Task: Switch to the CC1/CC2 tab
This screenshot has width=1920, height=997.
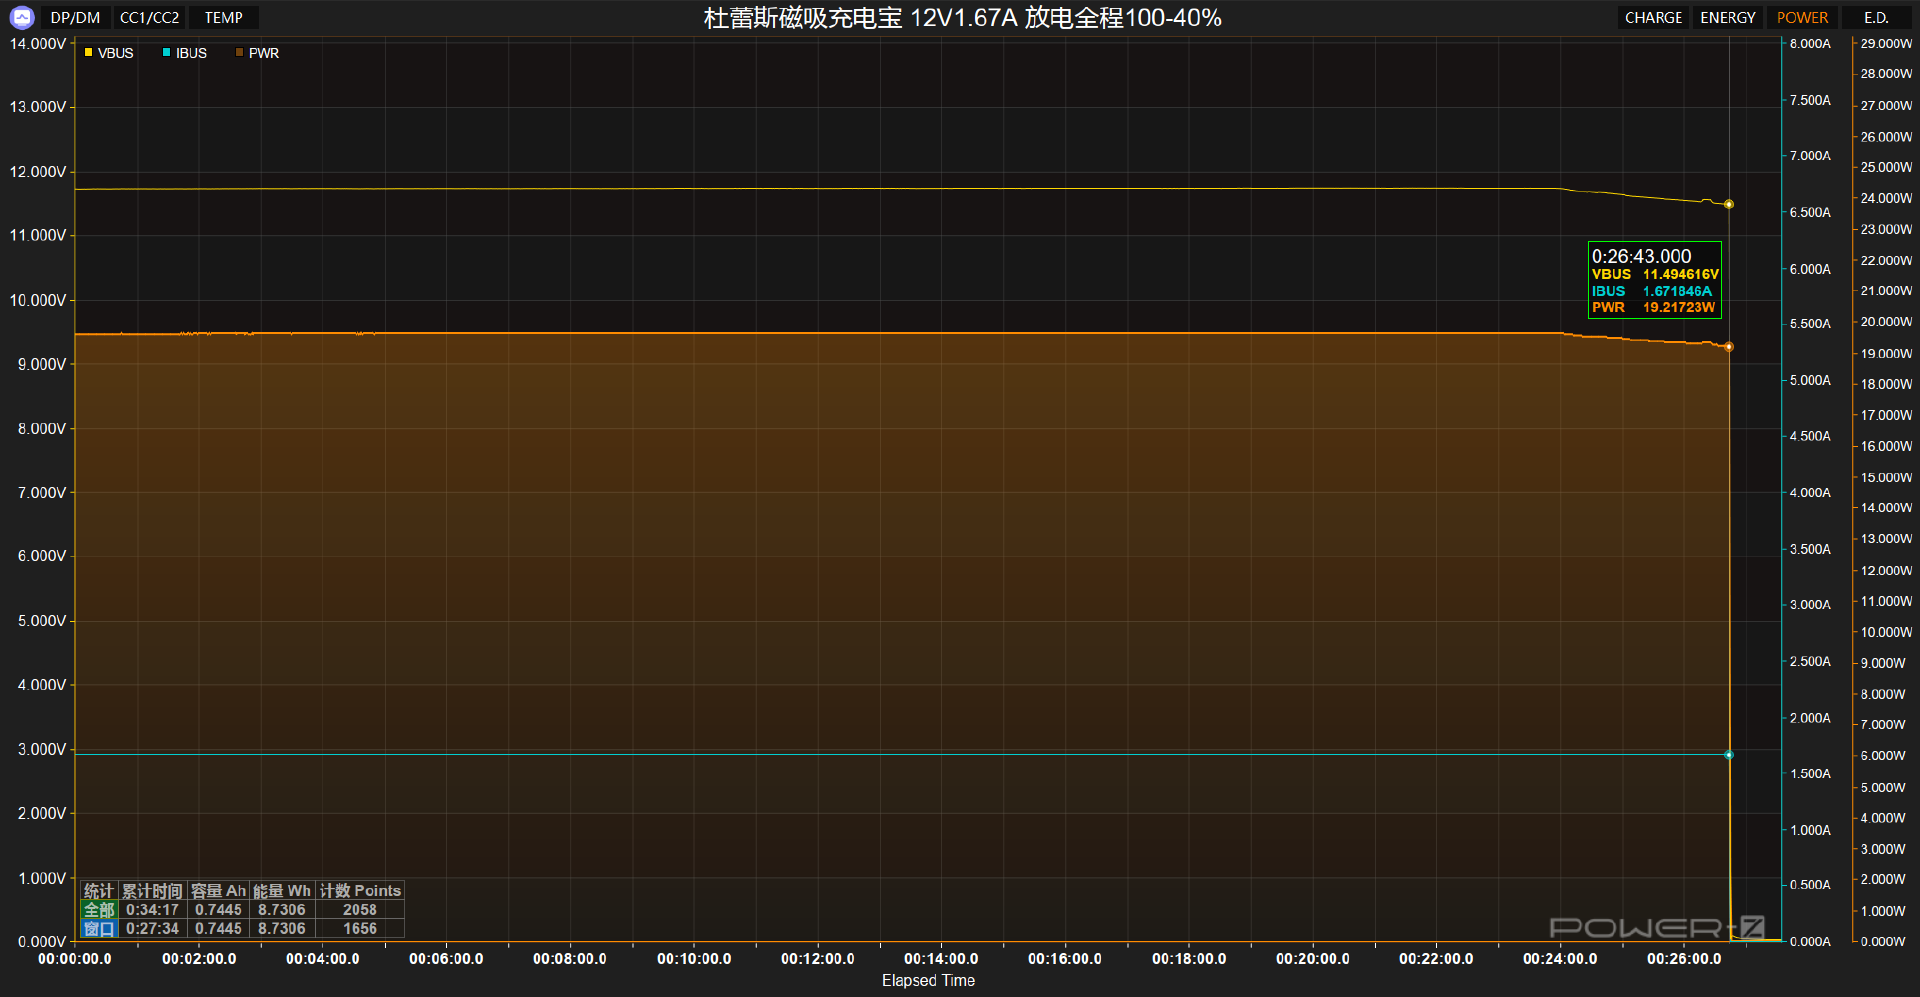Action: pos(150,18)
